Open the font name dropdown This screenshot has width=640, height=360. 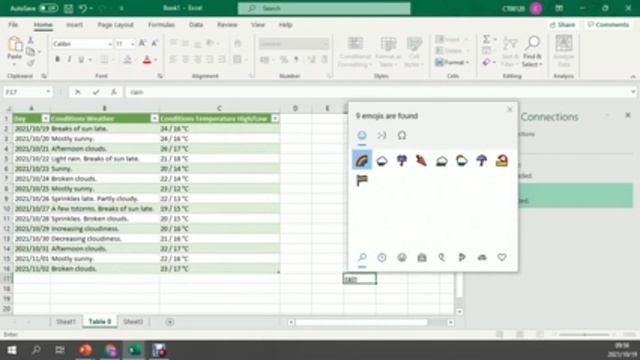[x=110, y=44]
